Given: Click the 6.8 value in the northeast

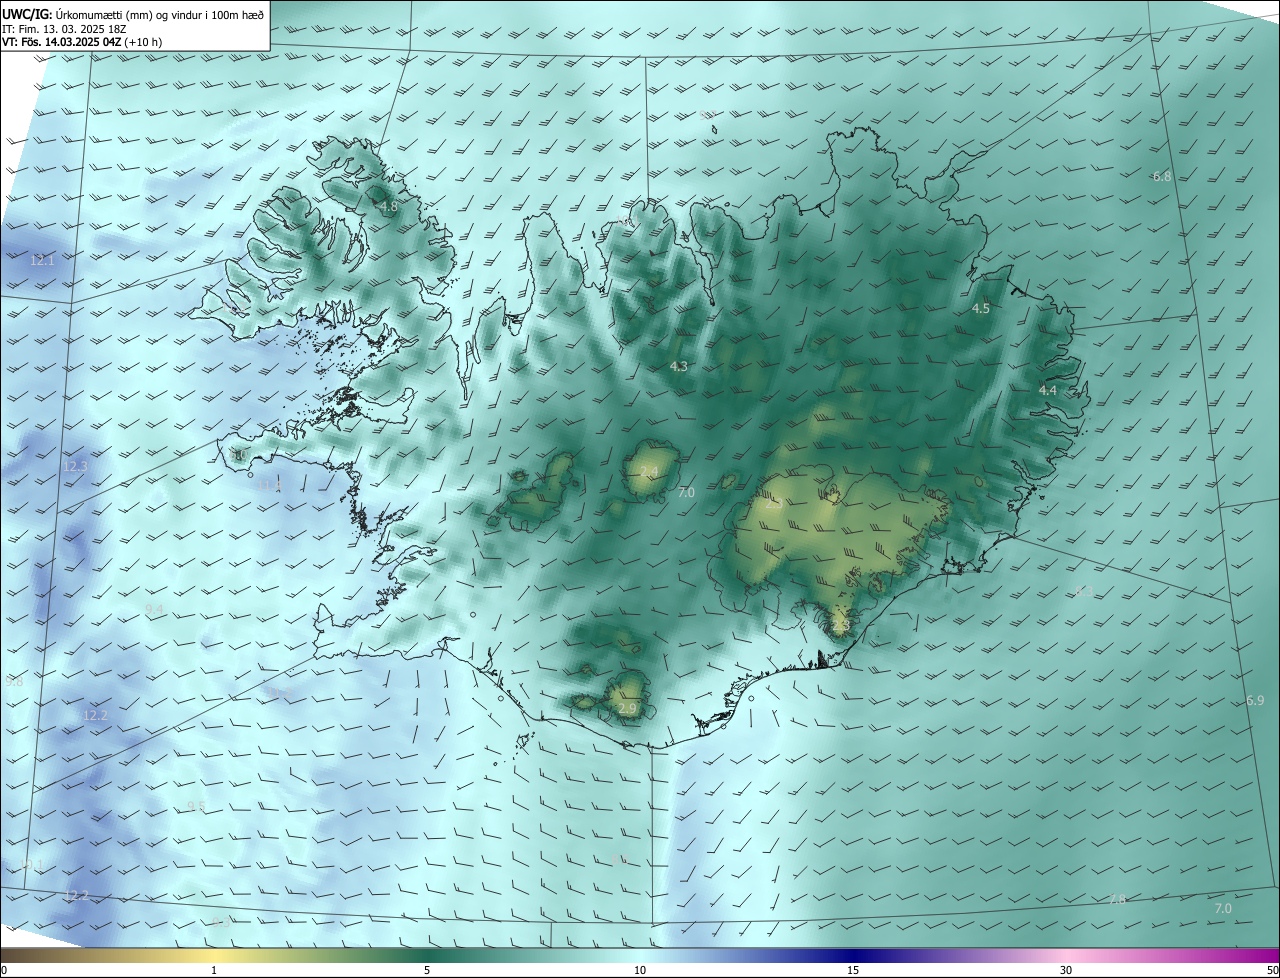Looking at the screenshot, I should pyautogui.click(x=1161, y=176).
